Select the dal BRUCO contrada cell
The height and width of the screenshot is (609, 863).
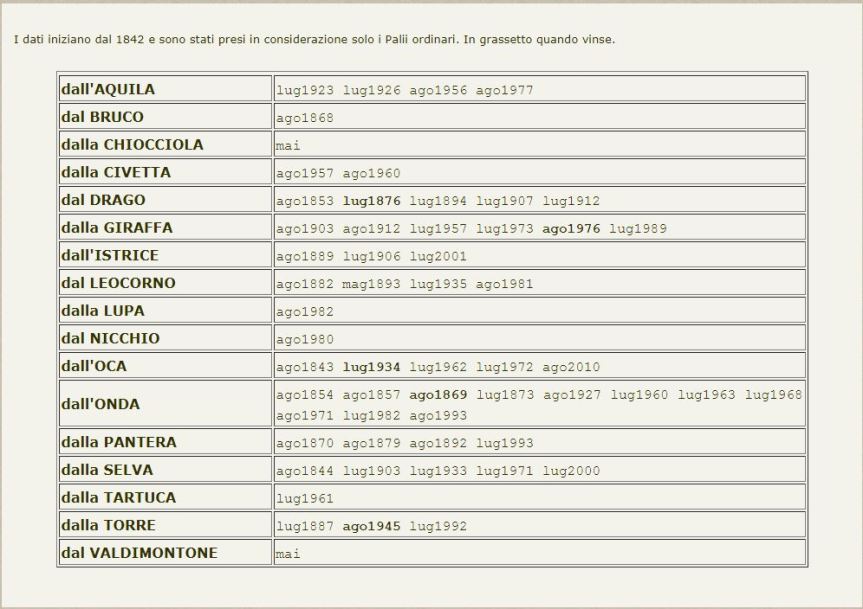click(102, 117)
